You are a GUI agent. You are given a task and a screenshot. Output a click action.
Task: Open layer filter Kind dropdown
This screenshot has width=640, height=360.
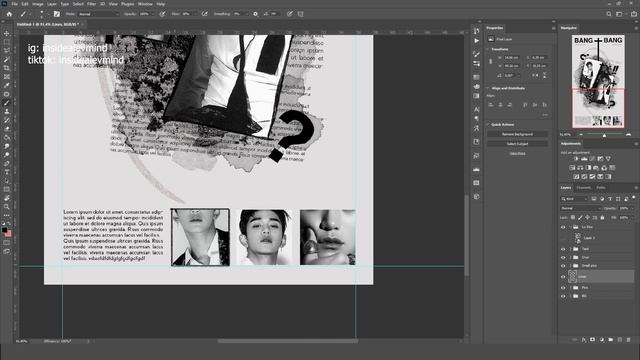574,199
